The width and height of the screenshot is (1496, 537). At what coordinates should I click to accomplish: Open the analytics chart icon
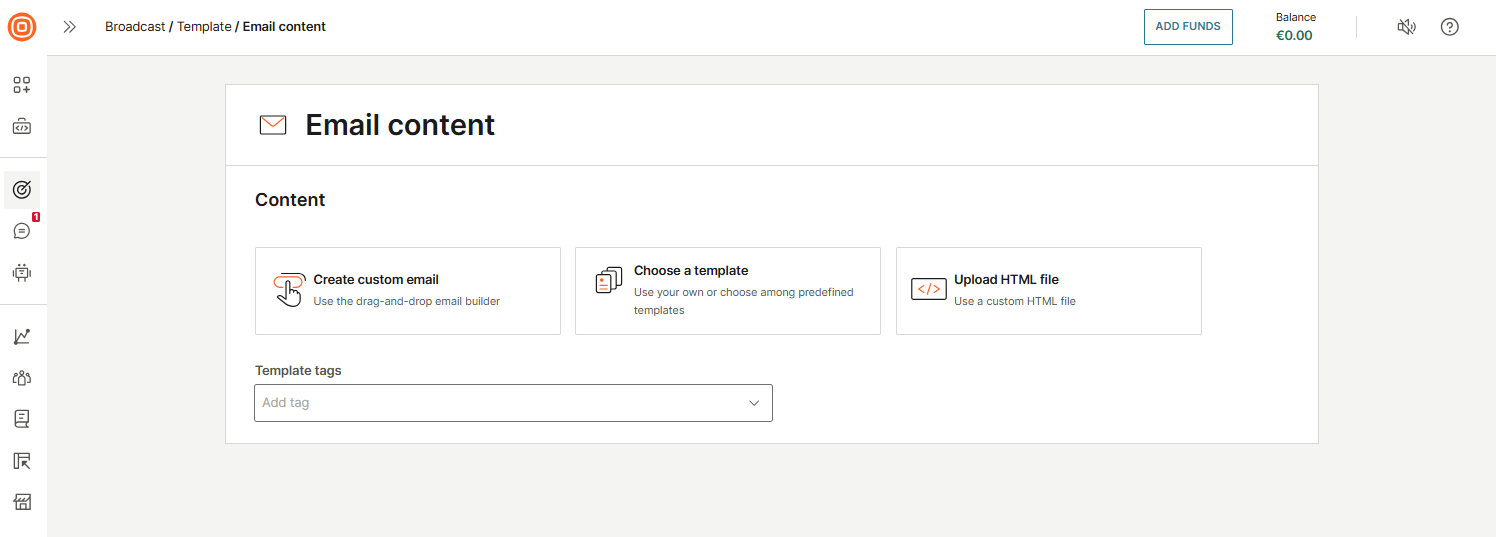coord(22,336)
